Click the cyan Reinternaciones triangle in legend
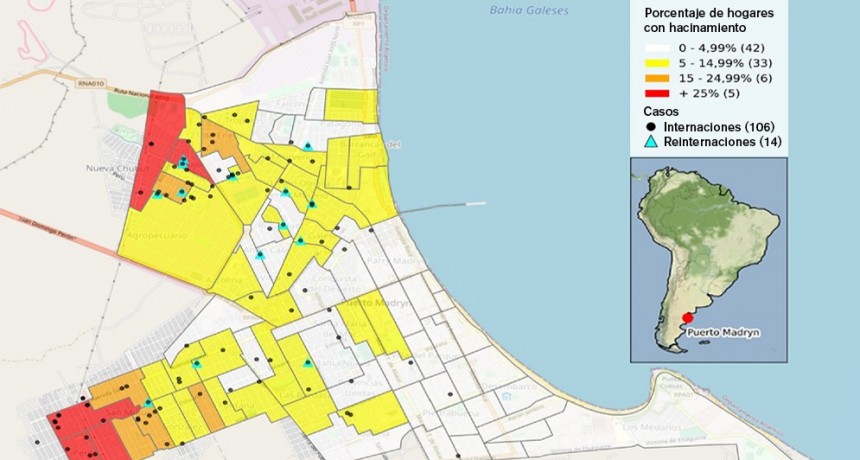Image resolution: width=860 pixels, height=460 pixels. point(651,141)
